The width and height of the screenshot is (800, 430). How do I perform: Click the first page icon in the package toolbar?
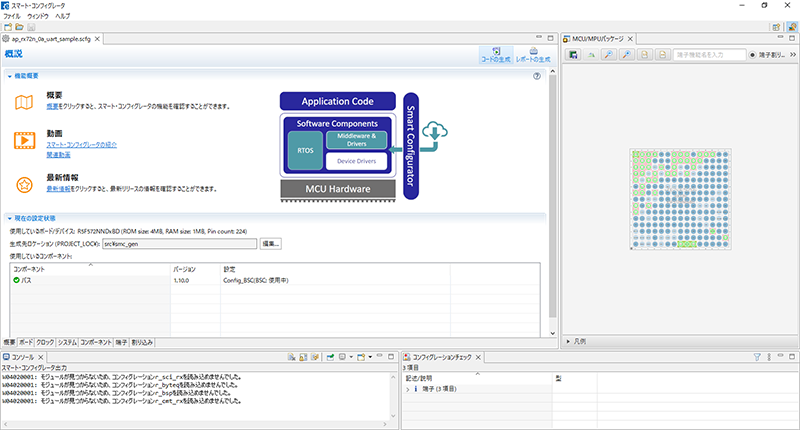tap(645, 55)
